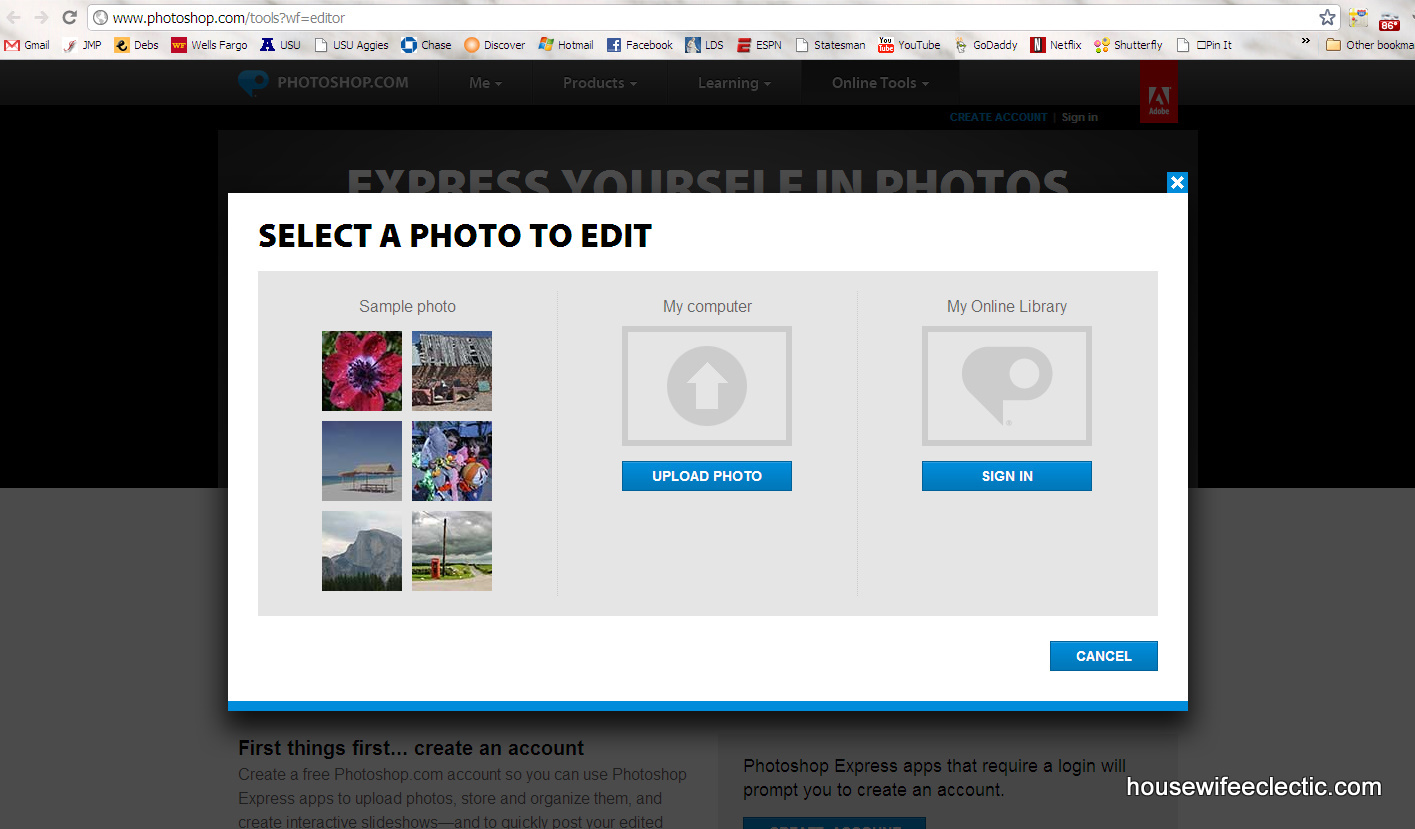This screenshot has height=829, width=1415.
Task: Open the Shutterfly bookmark
Action: click(x=1129, y=45)
